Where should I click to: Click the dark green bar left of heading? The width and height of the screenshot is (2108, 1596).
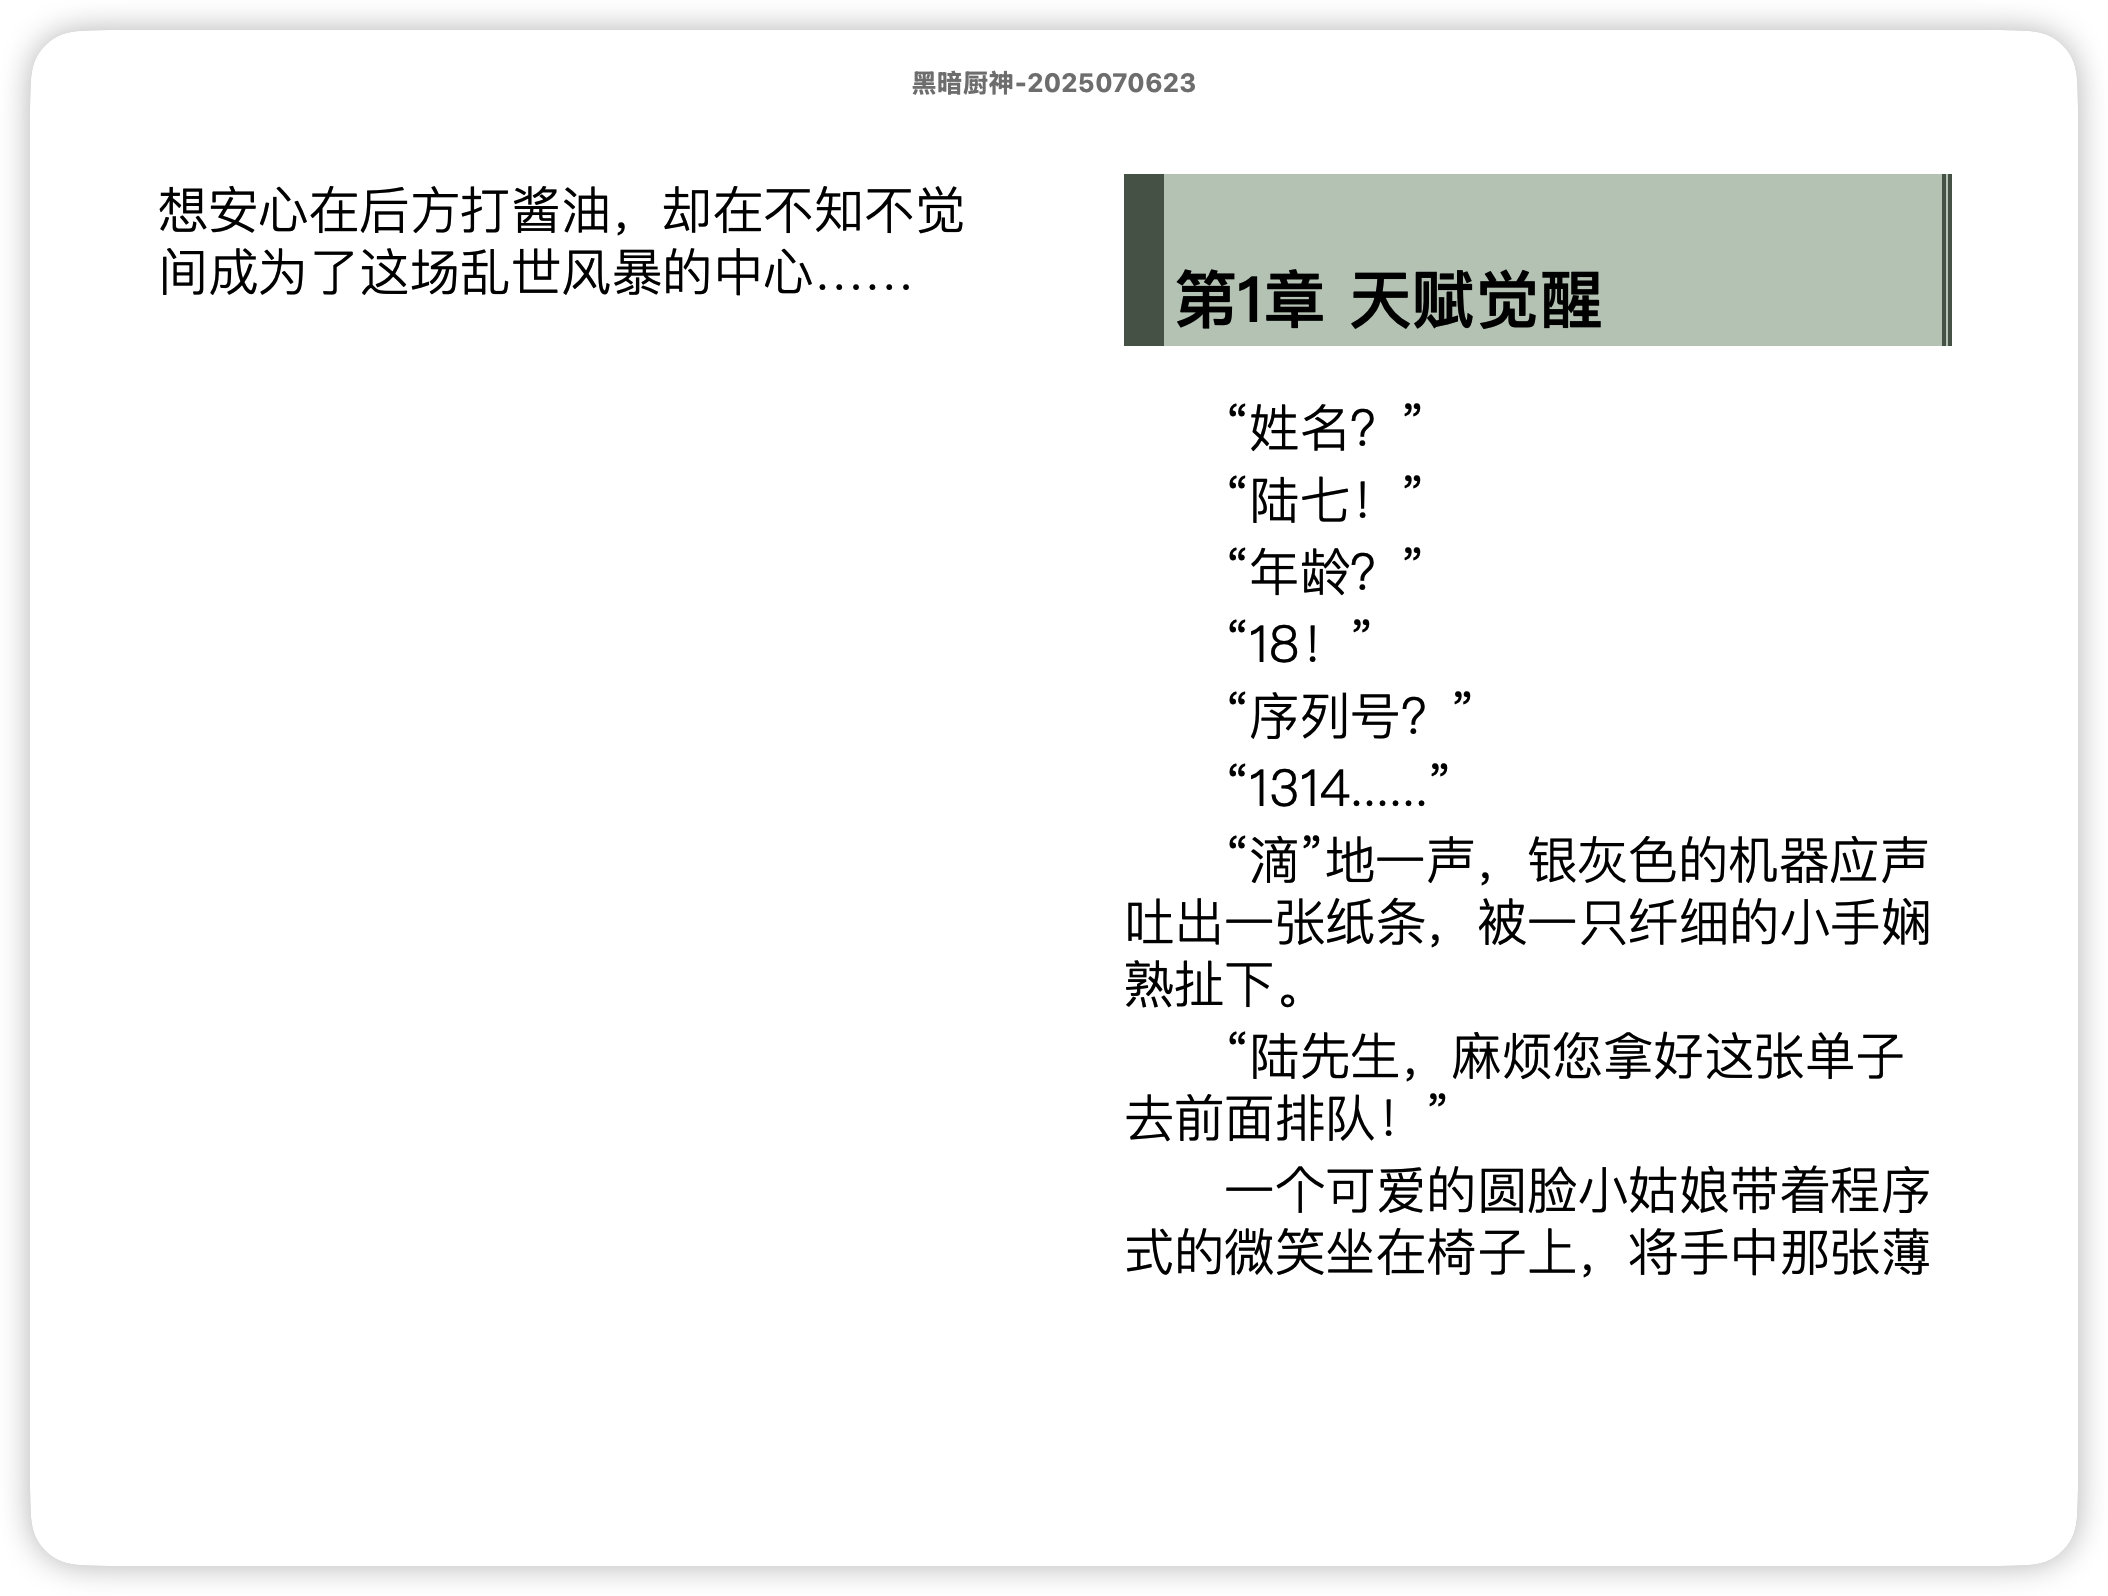1143,260
